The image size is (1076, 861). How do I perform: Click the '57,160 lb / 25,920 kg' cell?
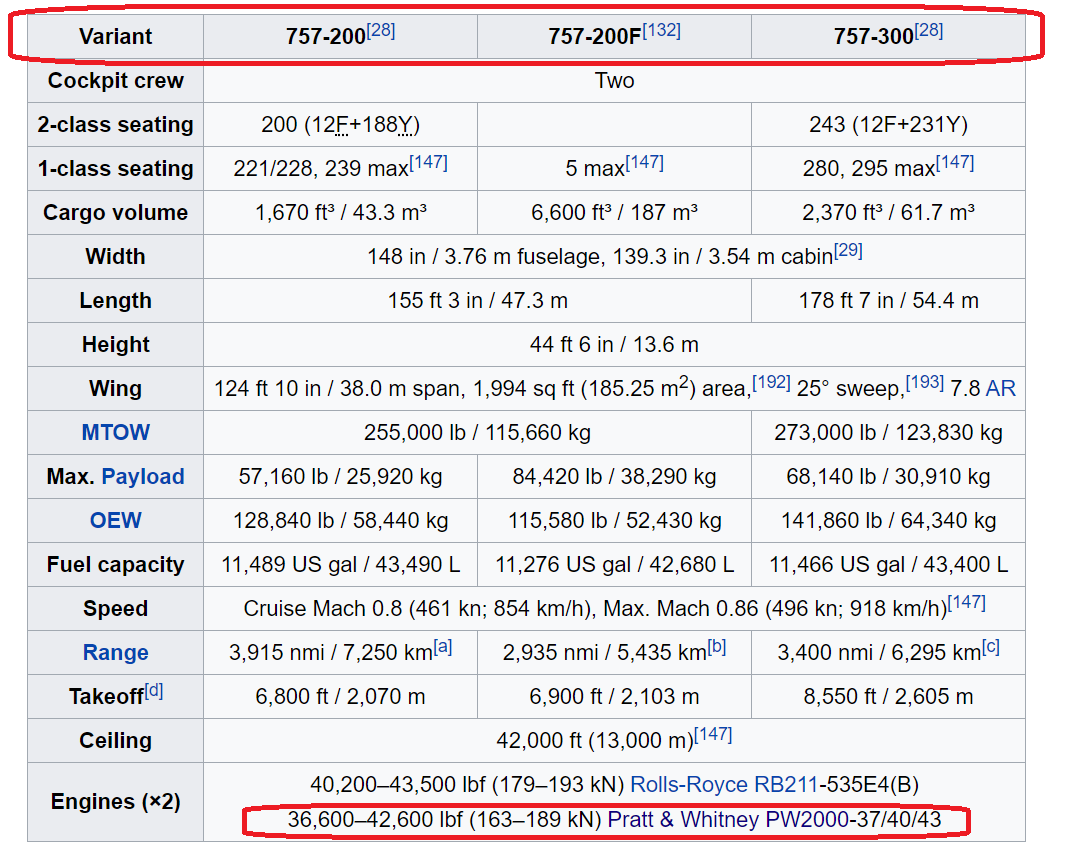tap(340, 476)
